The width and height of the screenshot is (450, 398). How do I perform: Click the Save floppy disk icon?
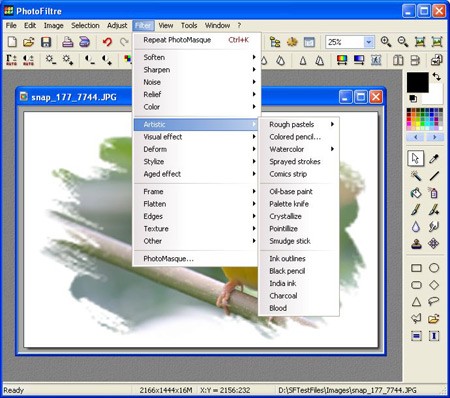[46, 42]
